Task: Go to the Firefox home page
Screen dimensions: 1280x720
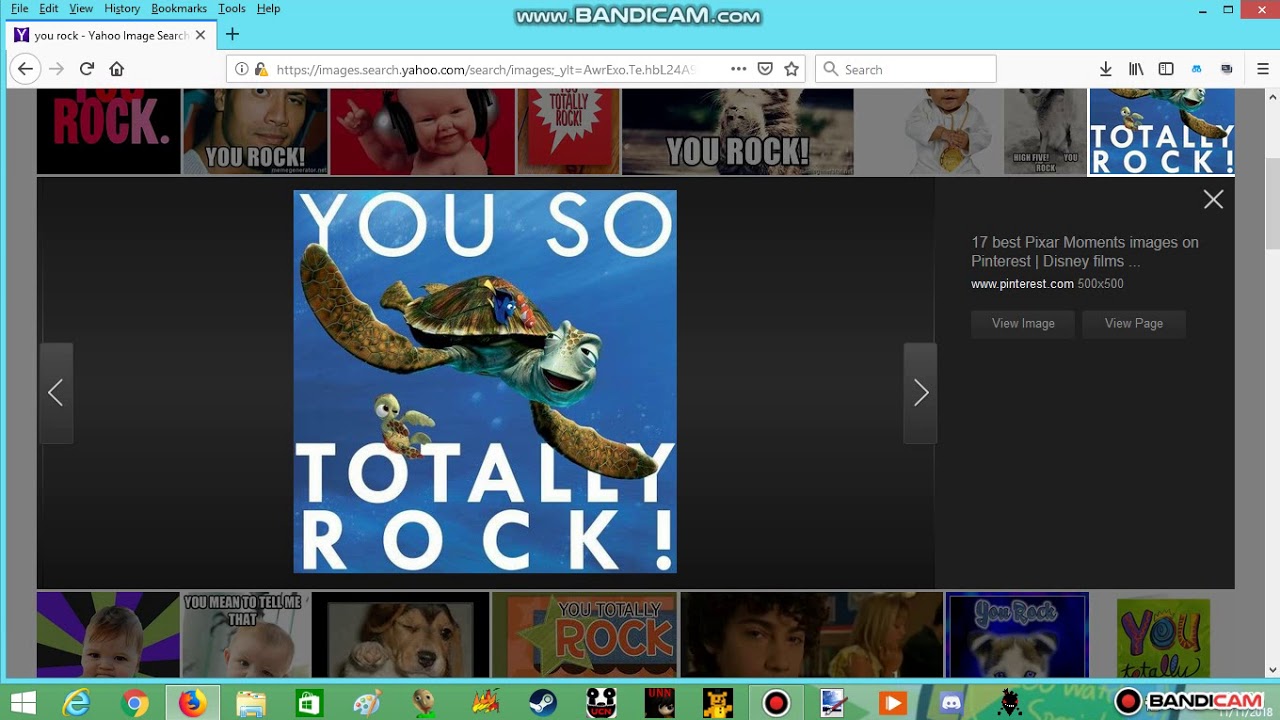Action: point(117,69)
